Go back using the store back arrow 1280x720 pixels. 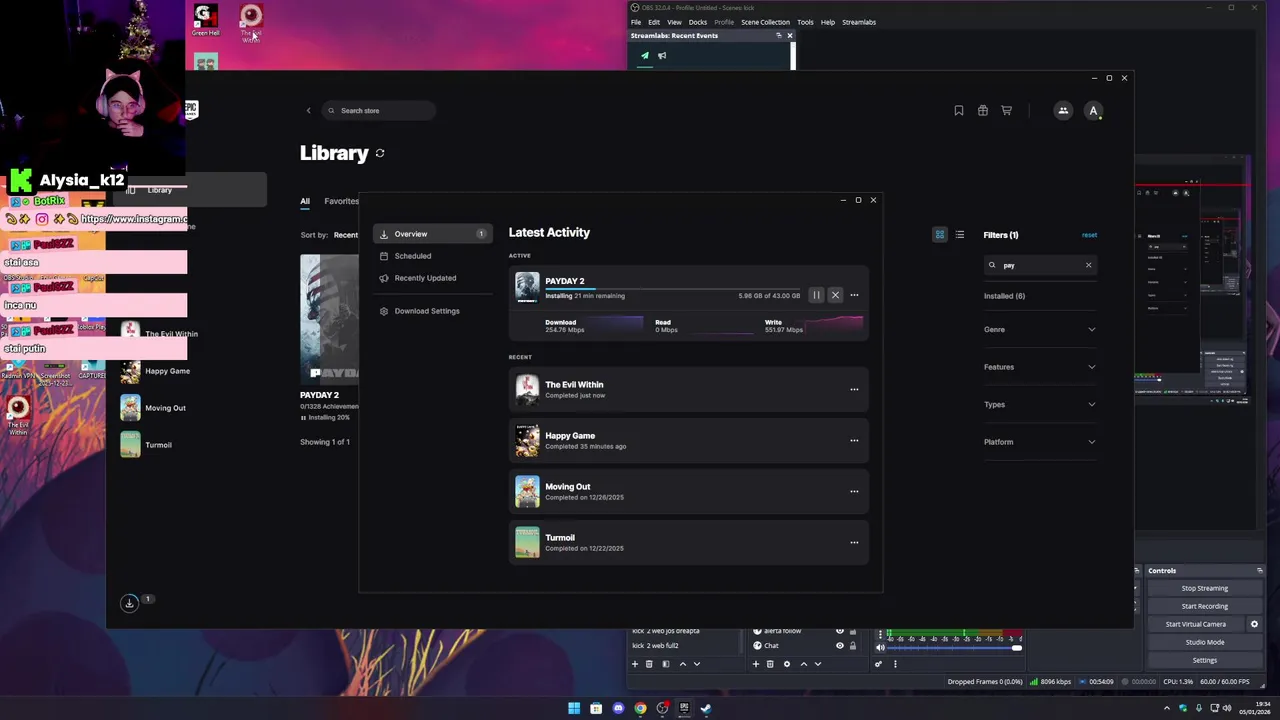[x=308, y=111]
